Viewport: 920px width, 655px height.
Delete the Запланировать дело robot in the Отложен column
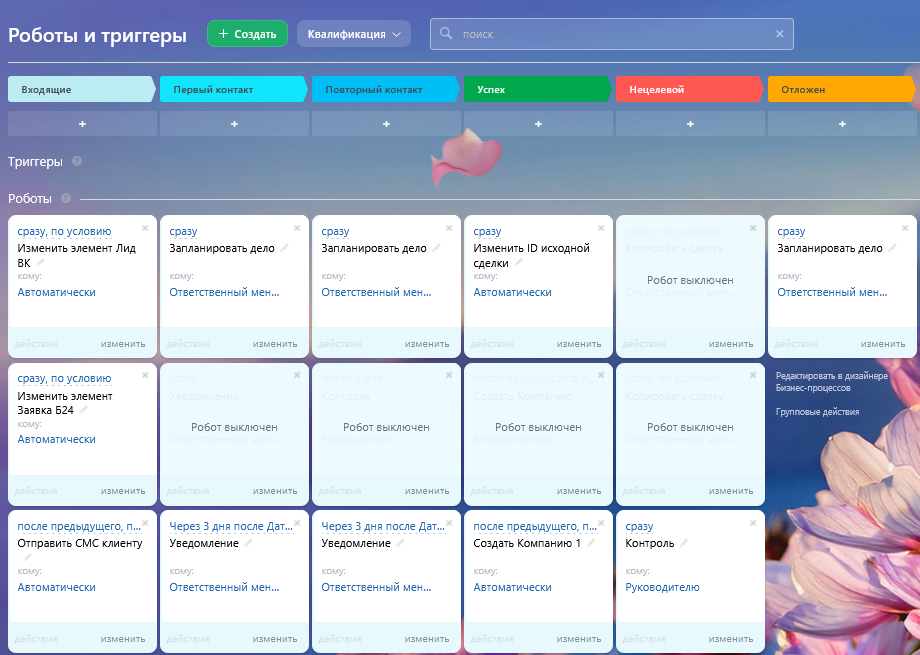905,228
